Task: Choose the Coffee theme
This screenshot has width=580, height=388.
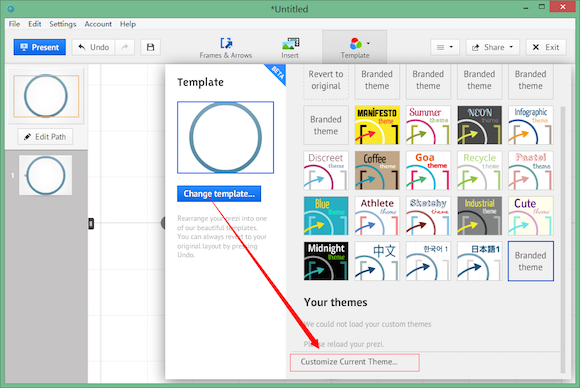Action: [x=377, y=171]
